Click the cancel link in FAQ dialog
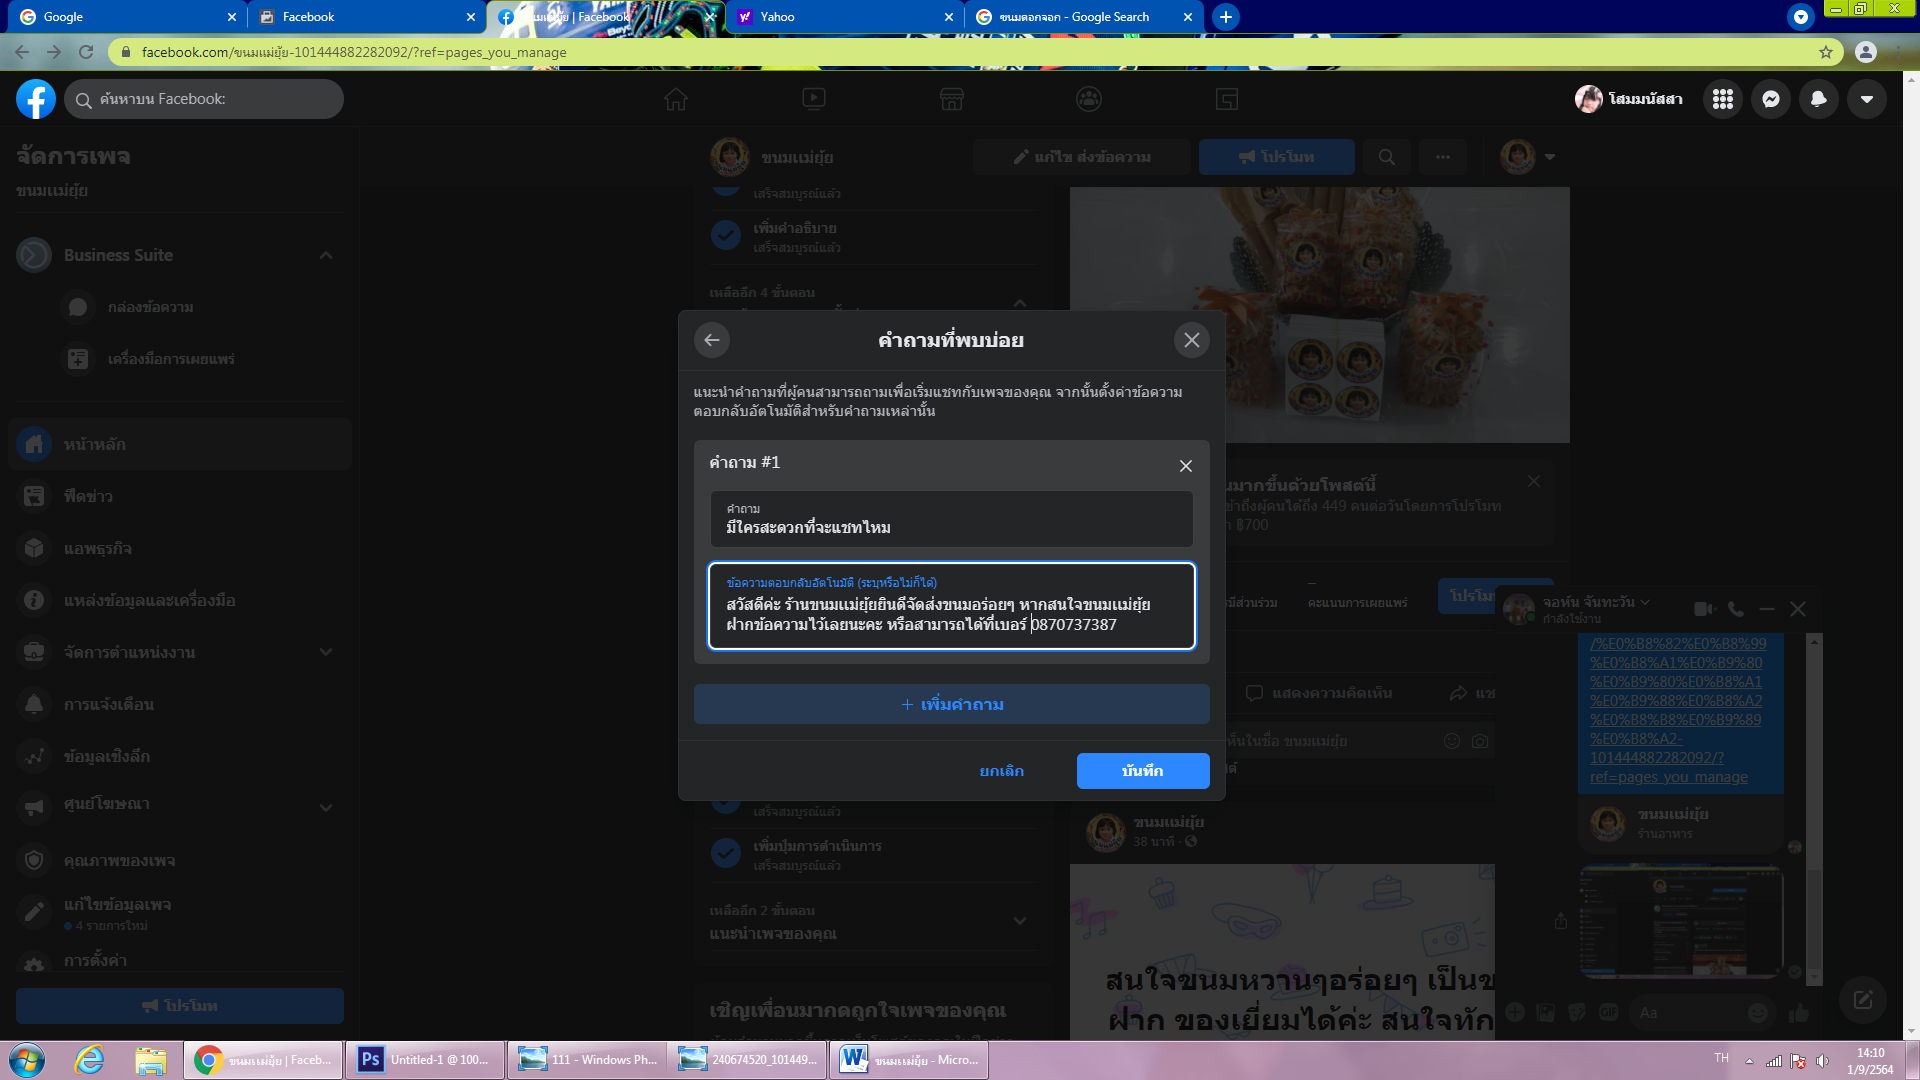 point(1001,771)
